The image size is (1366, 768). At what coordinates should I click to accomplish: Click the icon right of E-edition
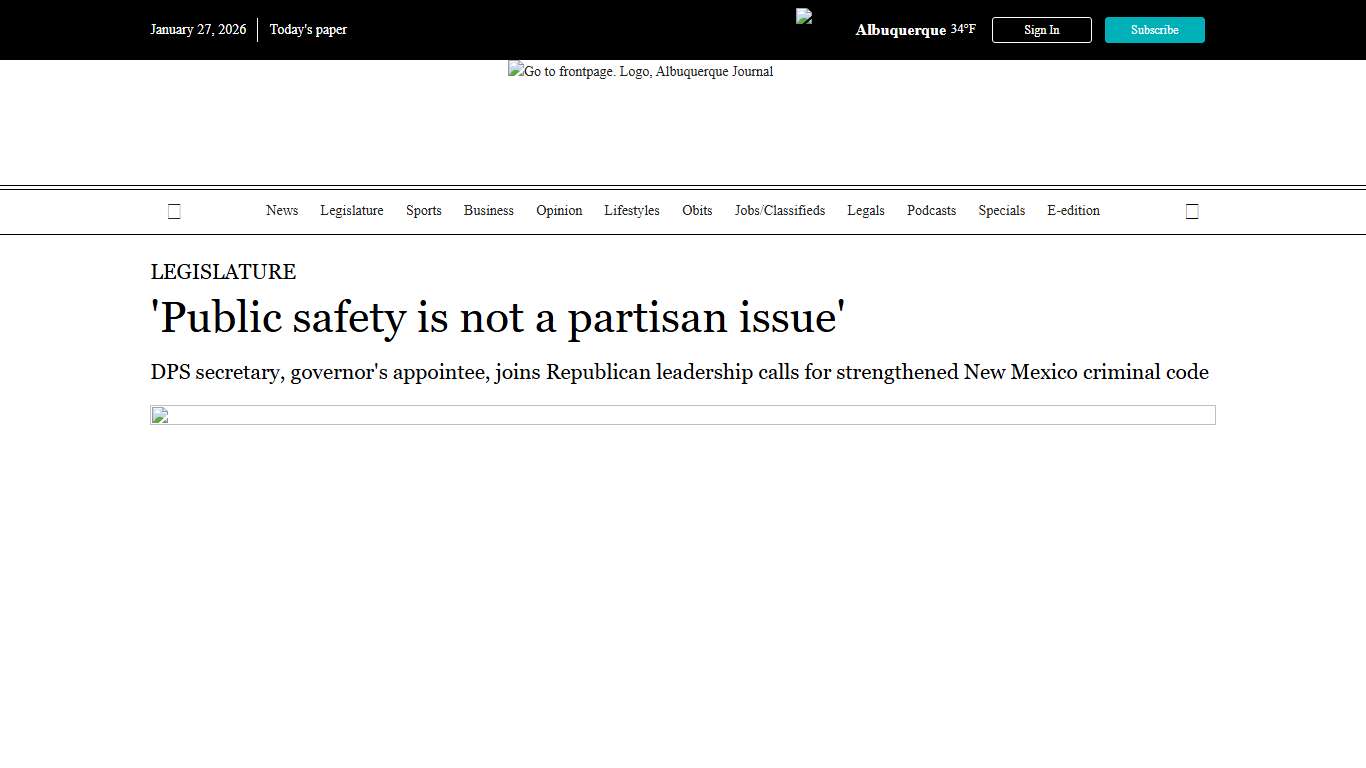(1191, 211)
